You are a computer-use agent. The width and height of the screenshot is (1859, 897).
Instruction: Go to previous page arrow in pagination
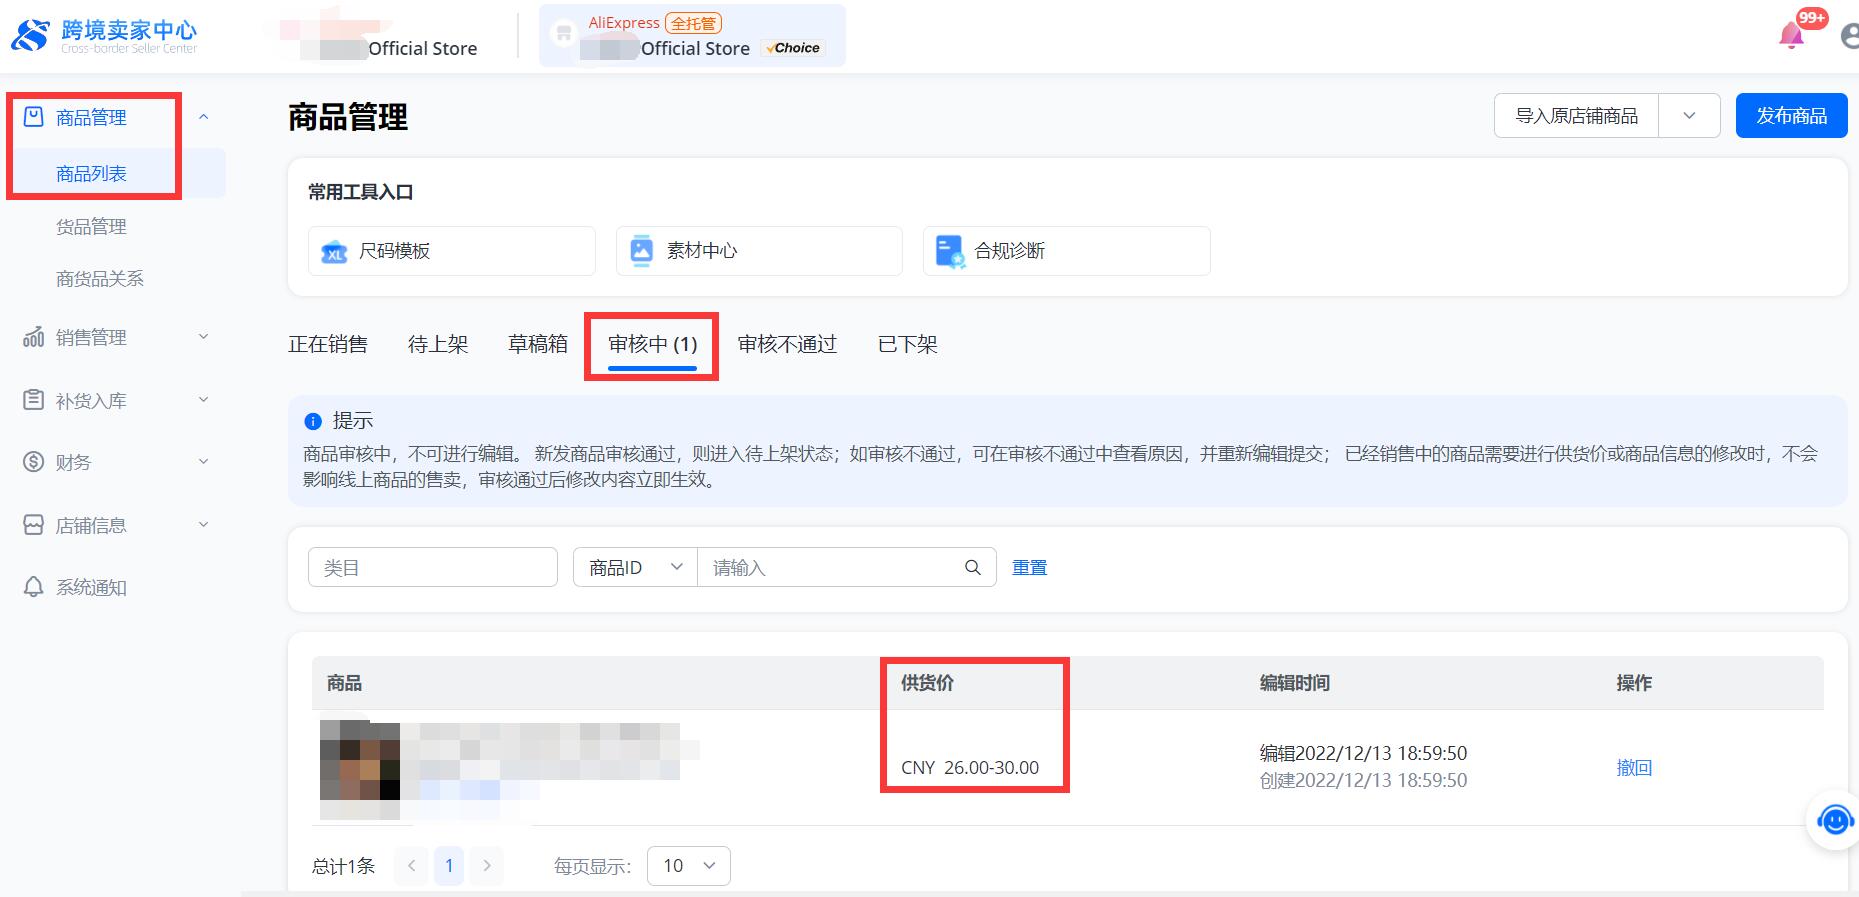click(411, 866)
